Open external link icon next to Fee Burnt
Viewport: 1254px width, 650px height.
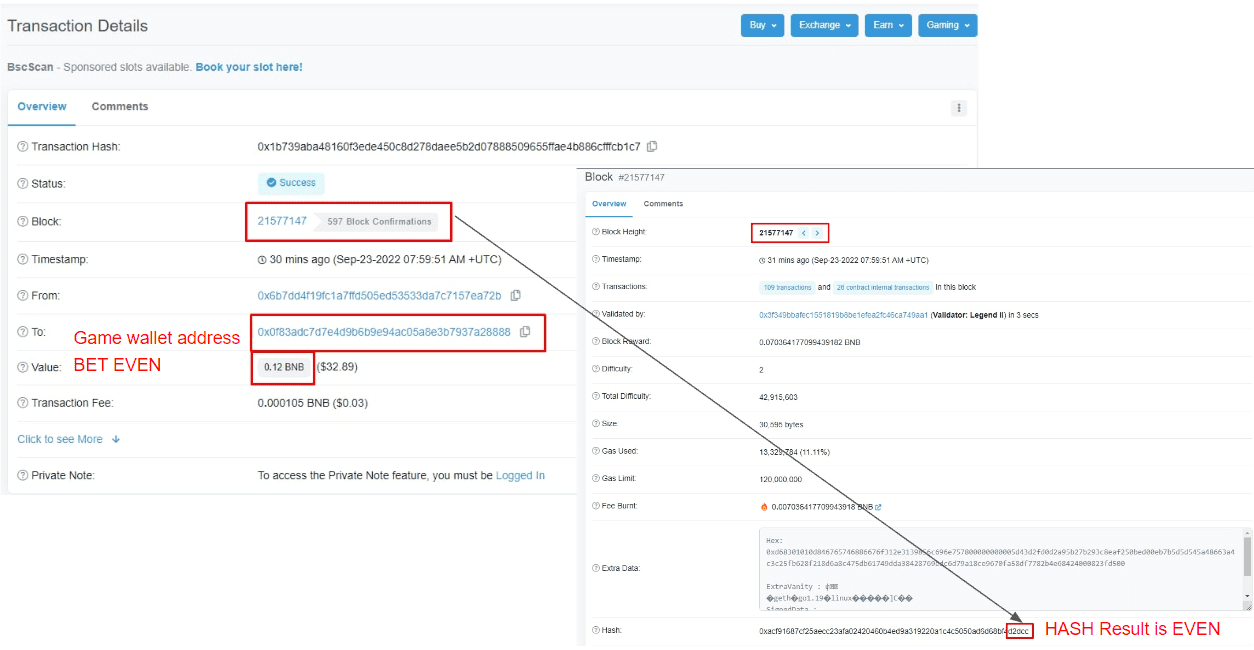tap(878, 507)
